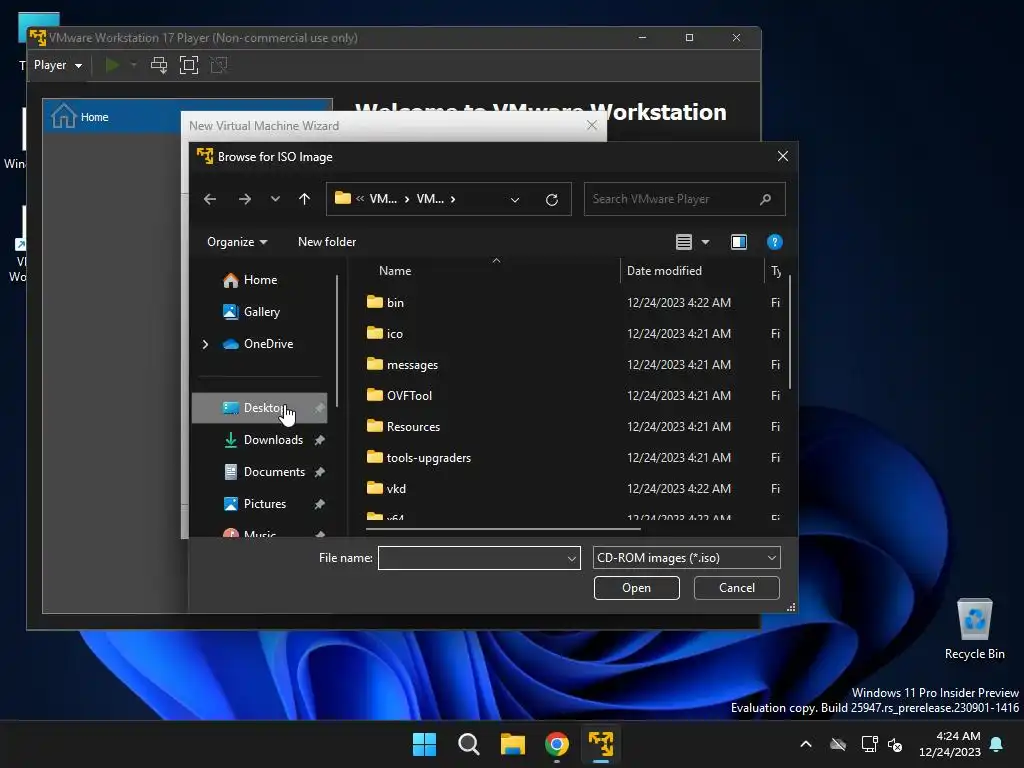Open taskbar Search
This screenshot has width=1024, height=768.
coord(469,744)
